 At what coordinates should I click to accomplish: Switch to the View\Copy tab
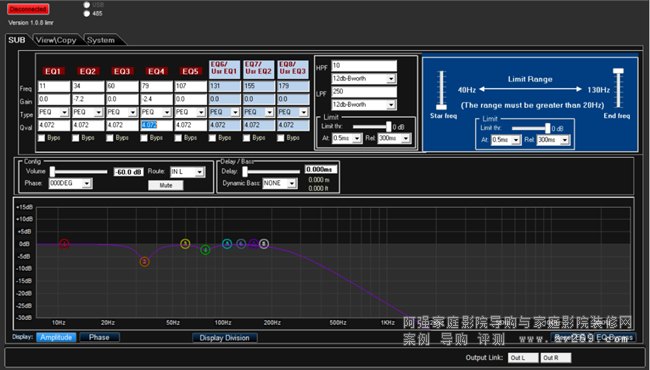[56, 40]
